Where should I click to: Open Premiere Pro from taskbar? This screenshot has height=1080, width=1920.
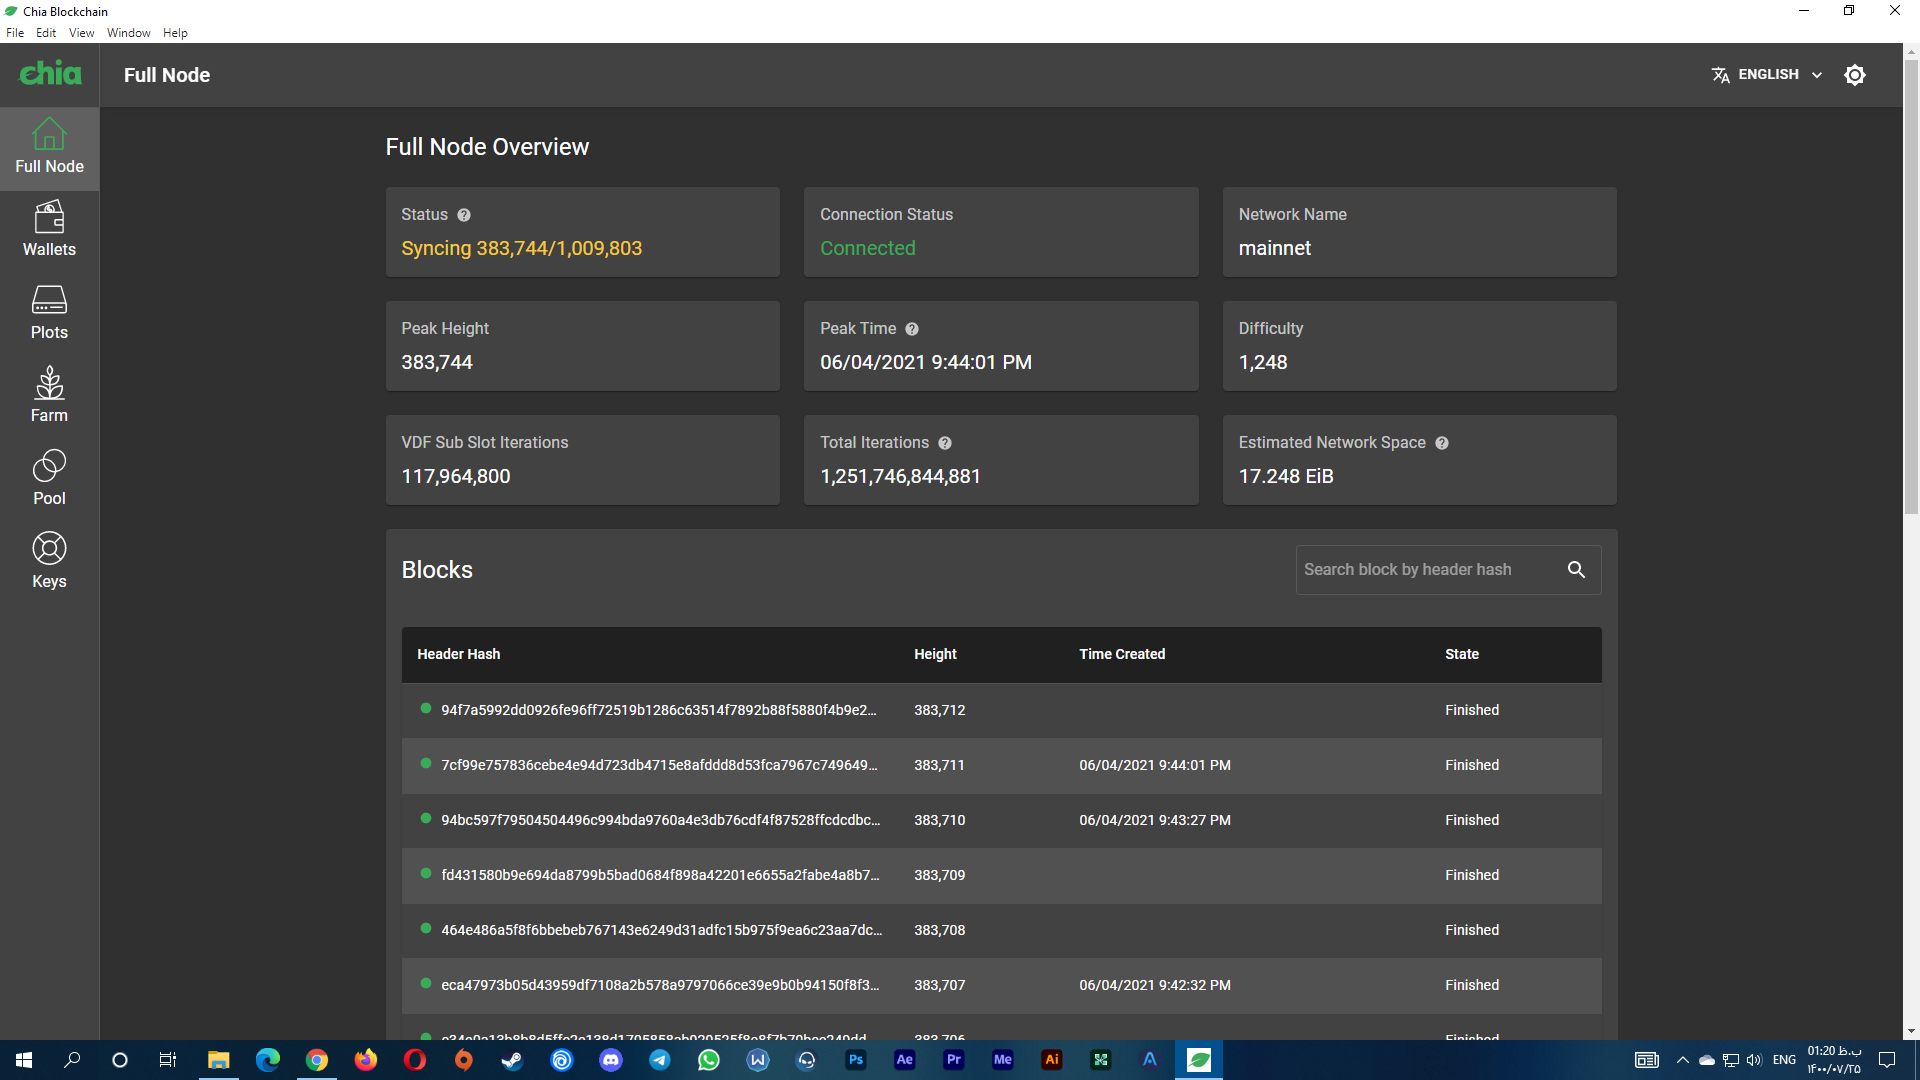(954, 1060)
